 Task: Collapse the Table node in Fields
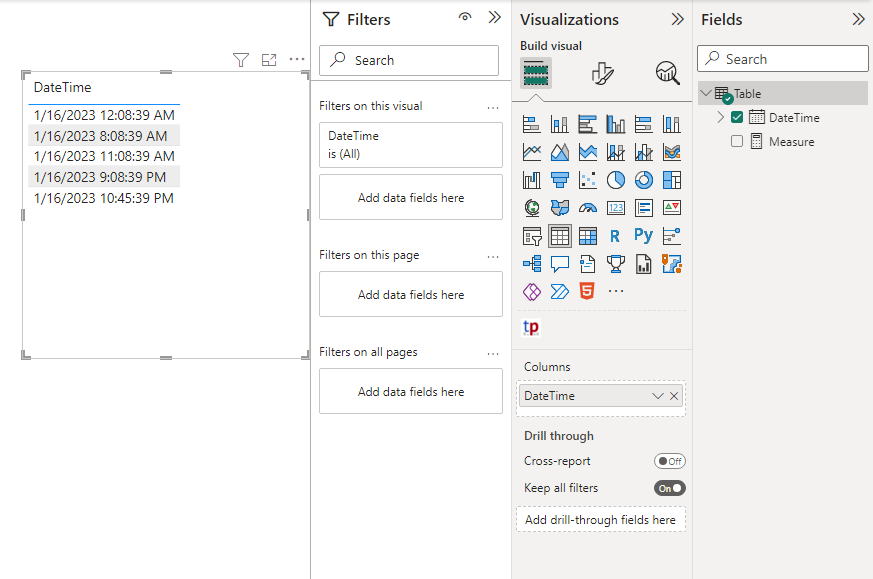706,93
